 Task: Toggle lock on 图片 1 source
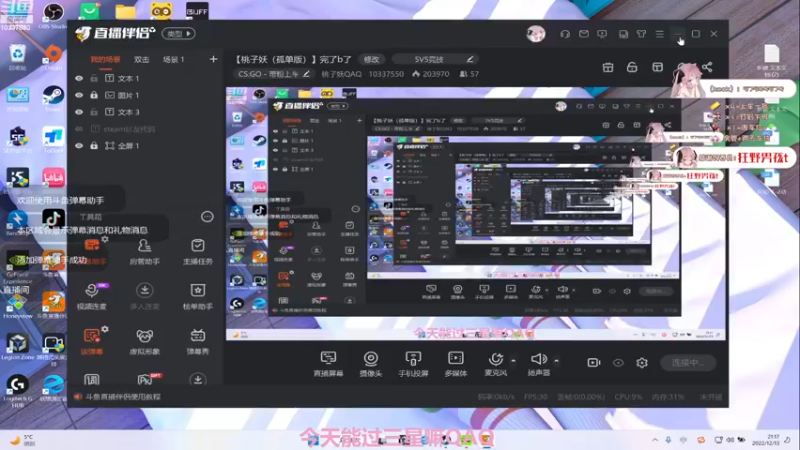pos(94,95)
